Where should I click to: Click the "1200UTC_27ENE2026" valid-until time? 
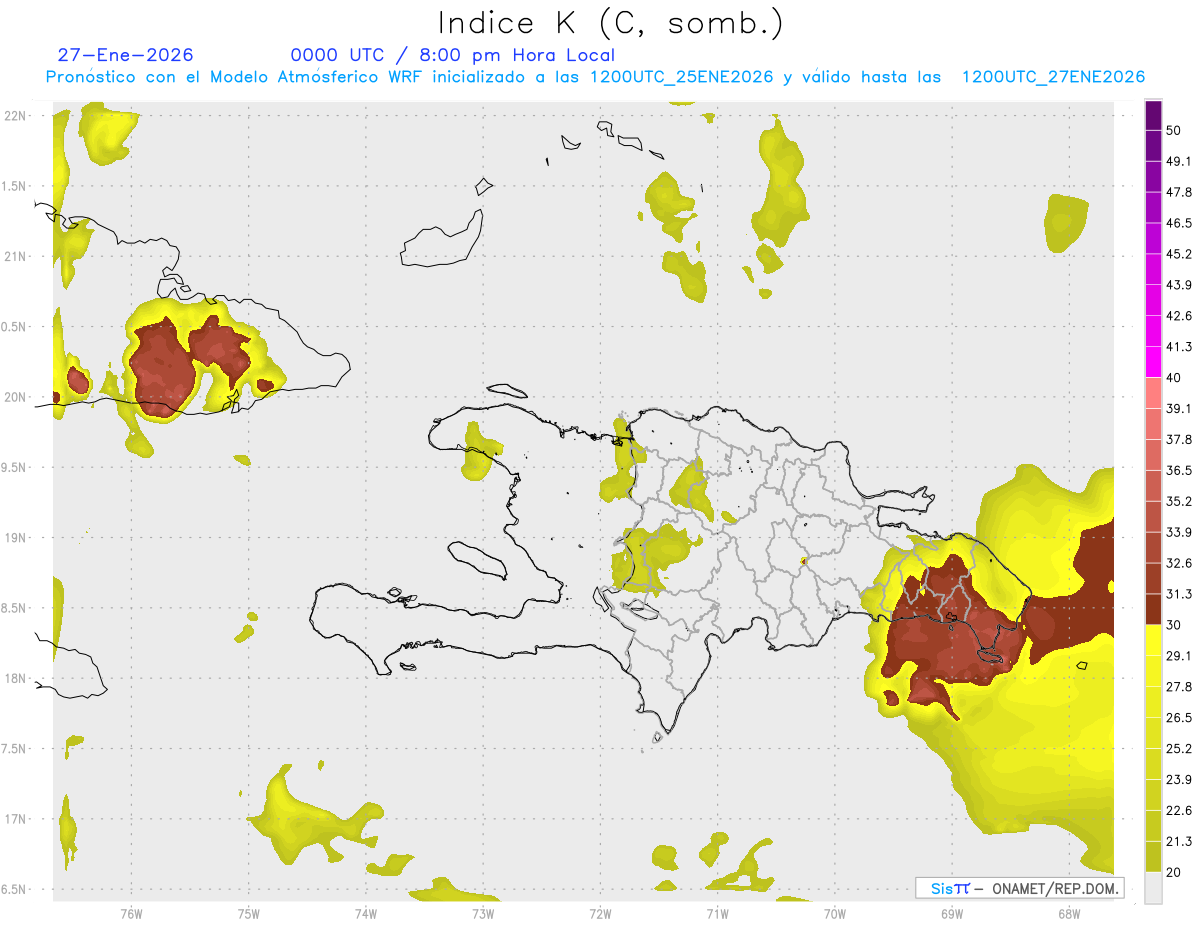(x=1053, y=77)
